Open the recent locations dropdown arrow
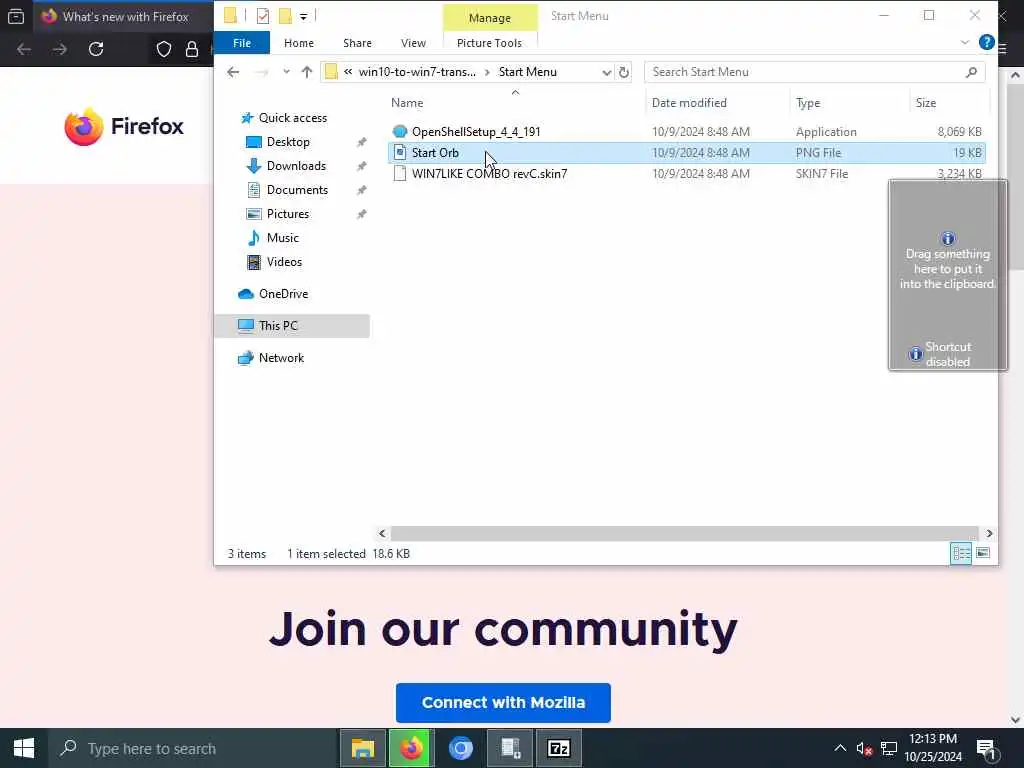 pos(286,72)
